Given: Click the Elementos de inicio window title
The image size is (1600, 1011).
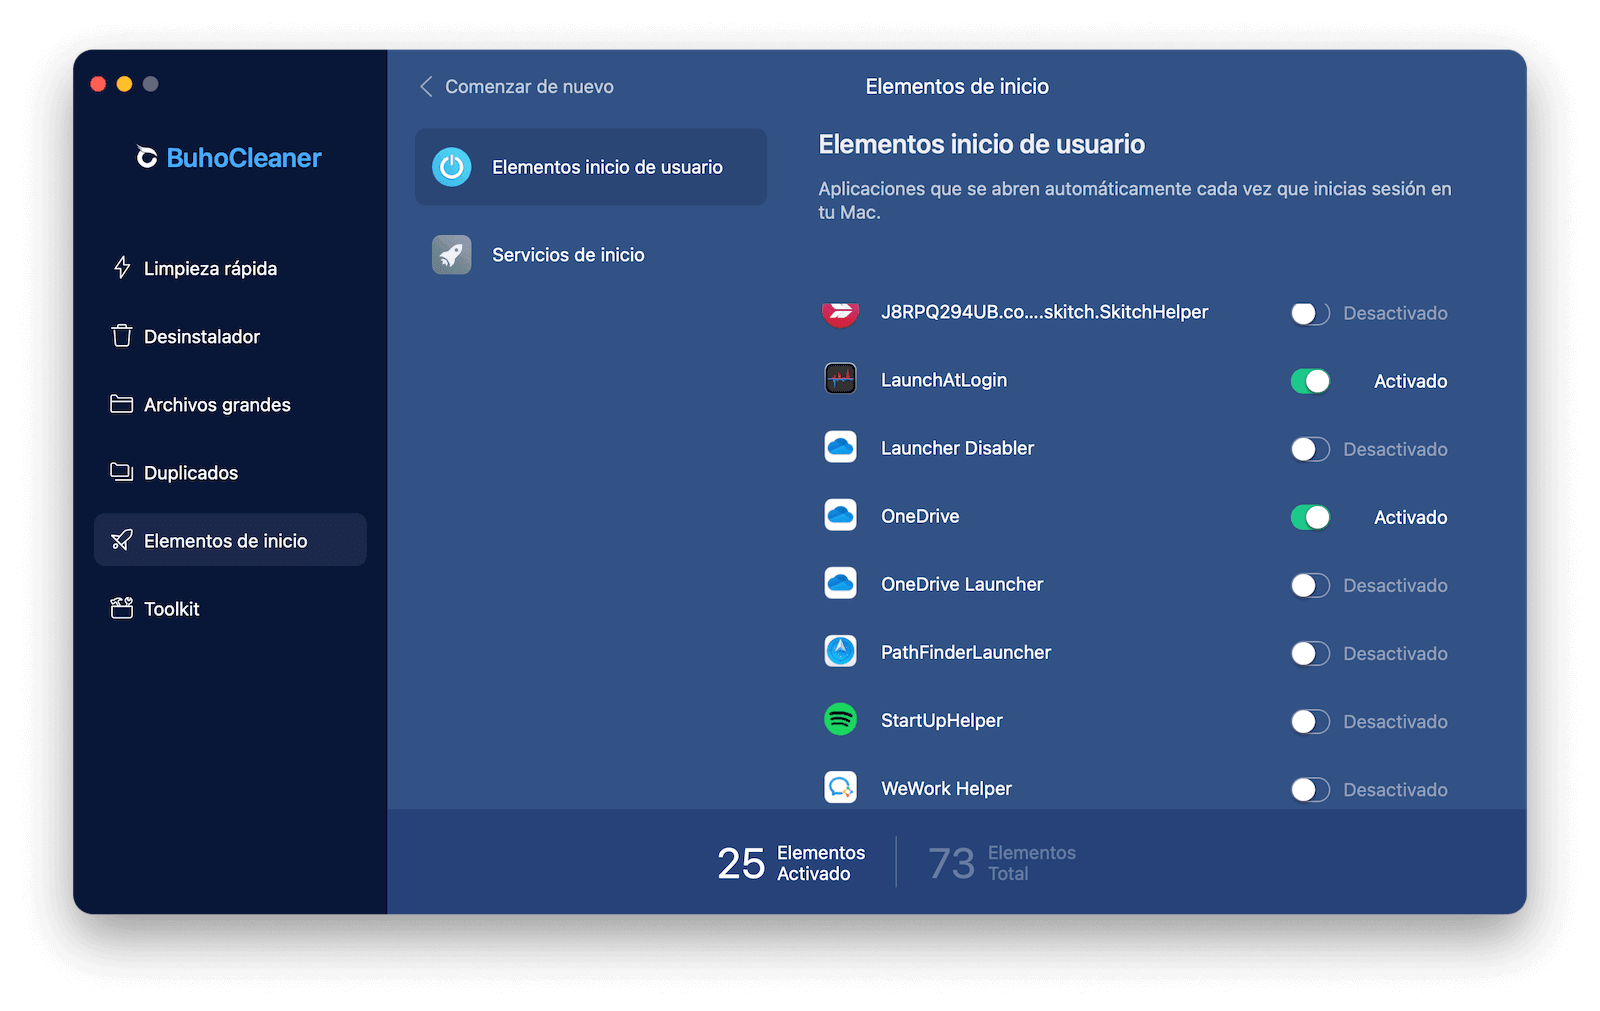Looking at the screenshot, I should tap(957, 87).
